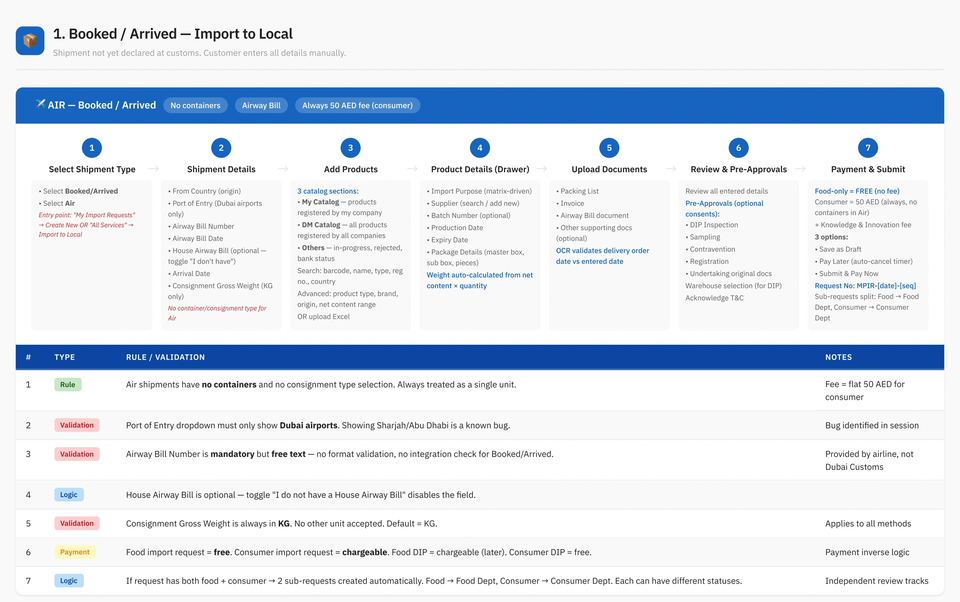This screenshot has width=960, height=602.
Task: Click the 'Fee = flat 50 AED for consumer' note
Action: pyautogui.click(x=864, y=391)
